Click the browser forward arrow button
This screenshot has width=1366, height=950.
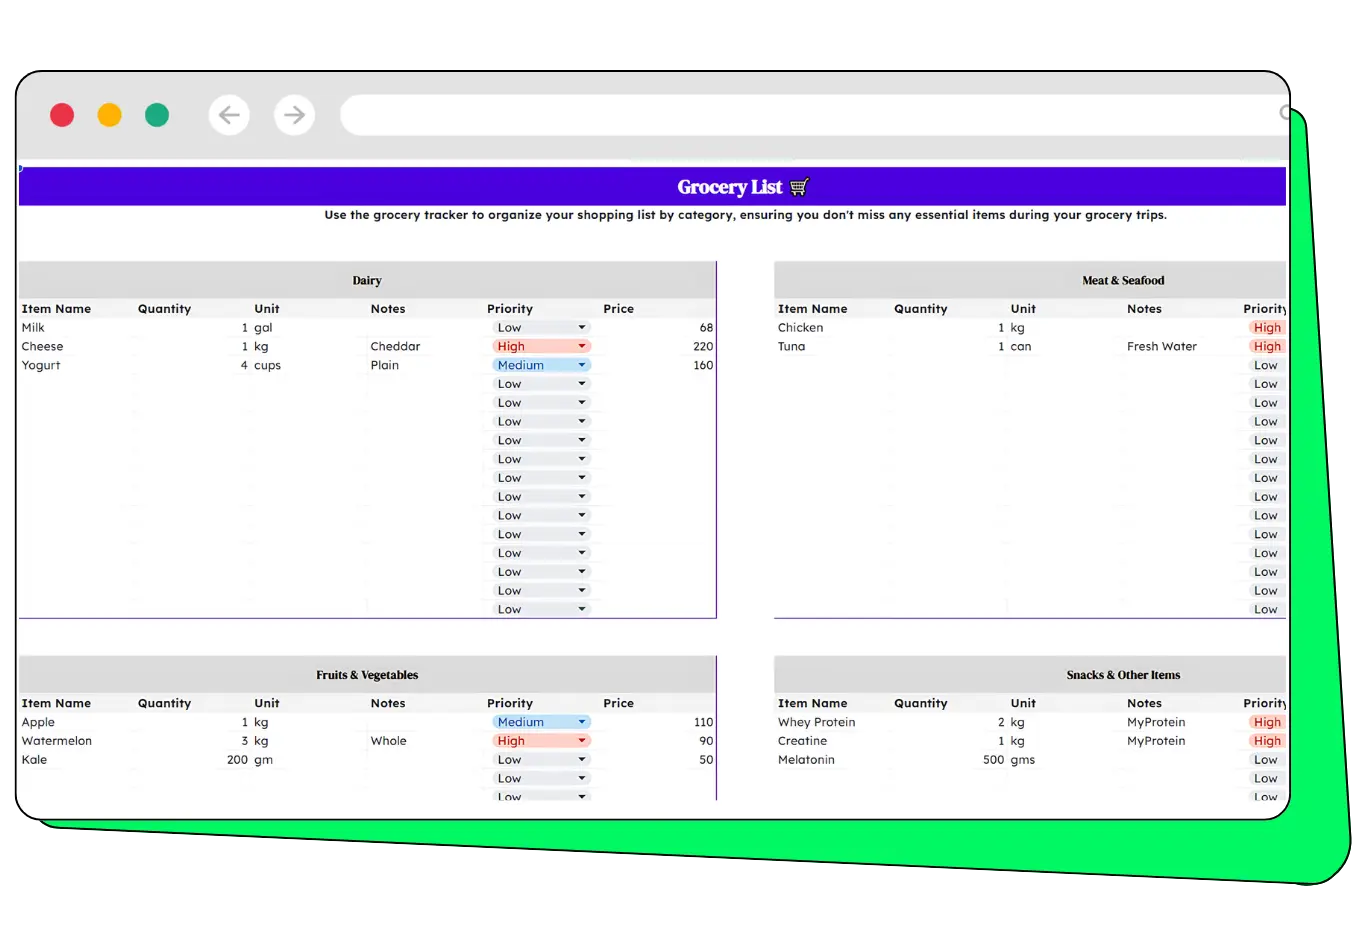point(294,115)
